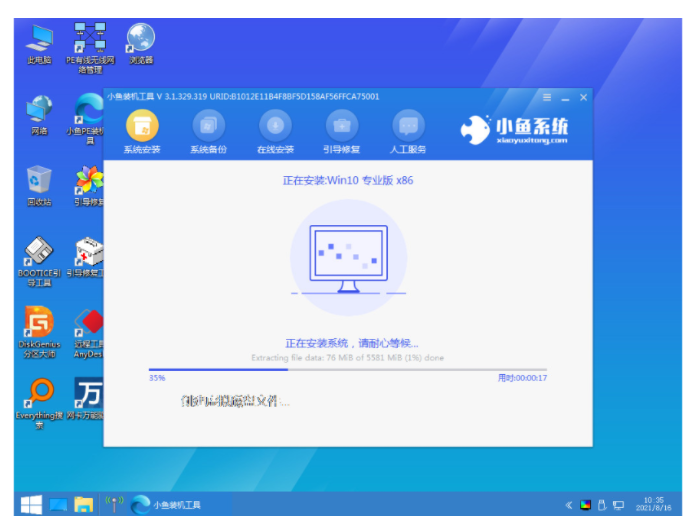The image size is (693, 521).
Task: Open the 系统备份 section
Action: [x=208, y=126]
